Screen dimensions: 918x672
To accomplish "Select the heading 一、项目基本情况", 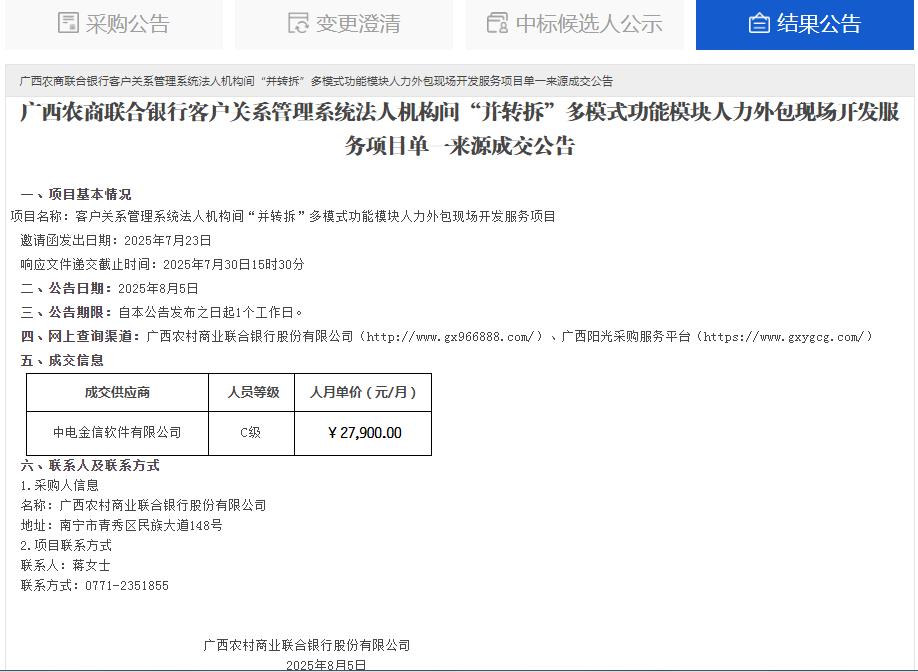I will coord(76,194).
